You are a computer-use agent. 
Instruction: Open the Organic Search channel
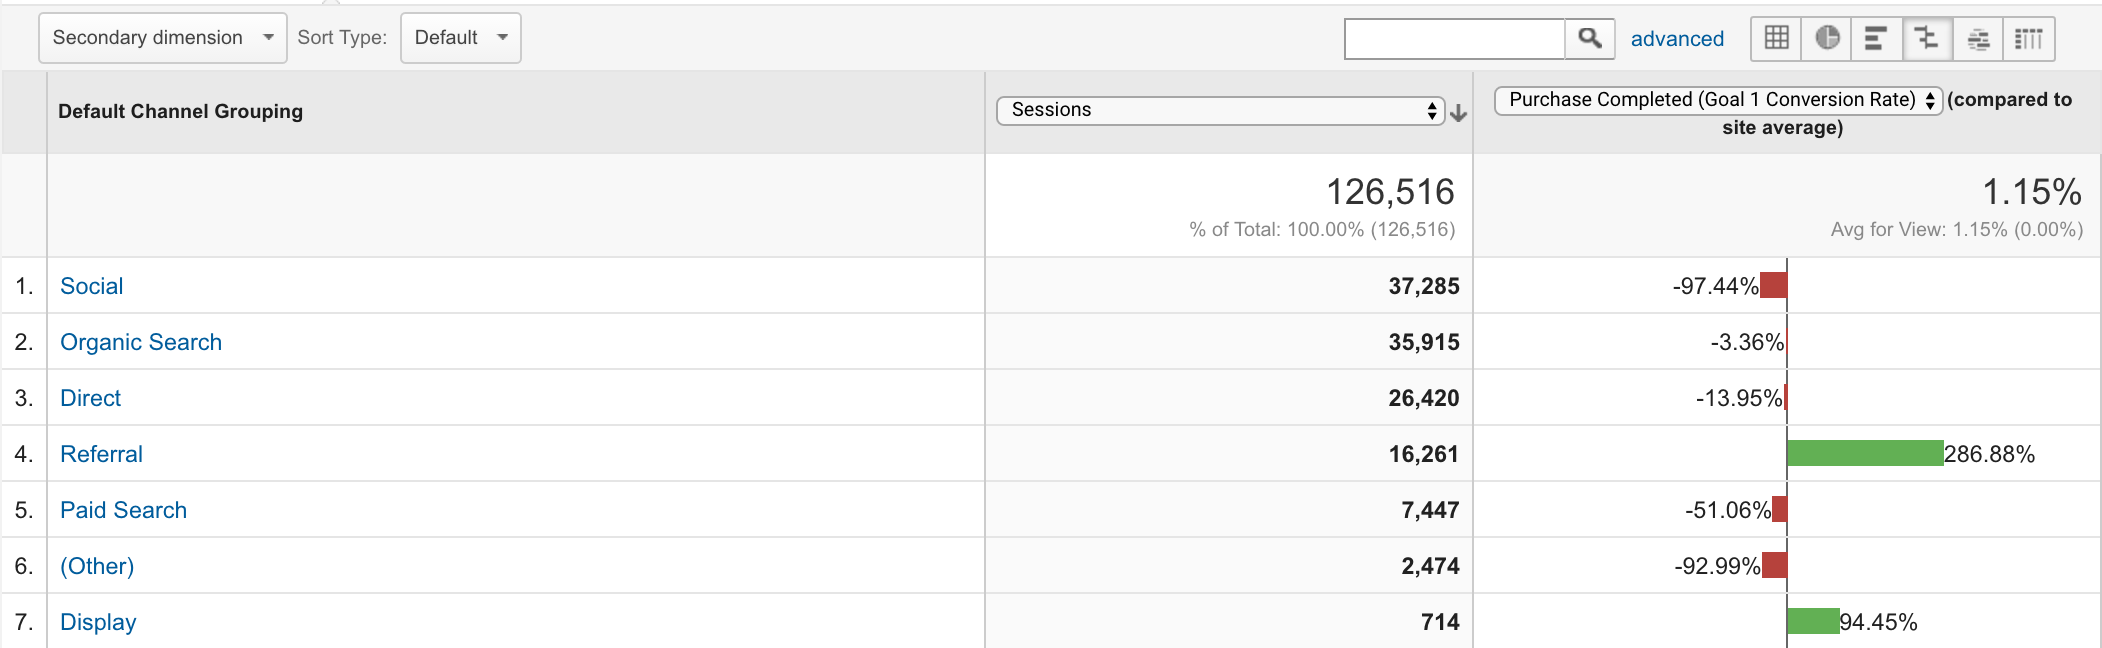click(141, 342)
